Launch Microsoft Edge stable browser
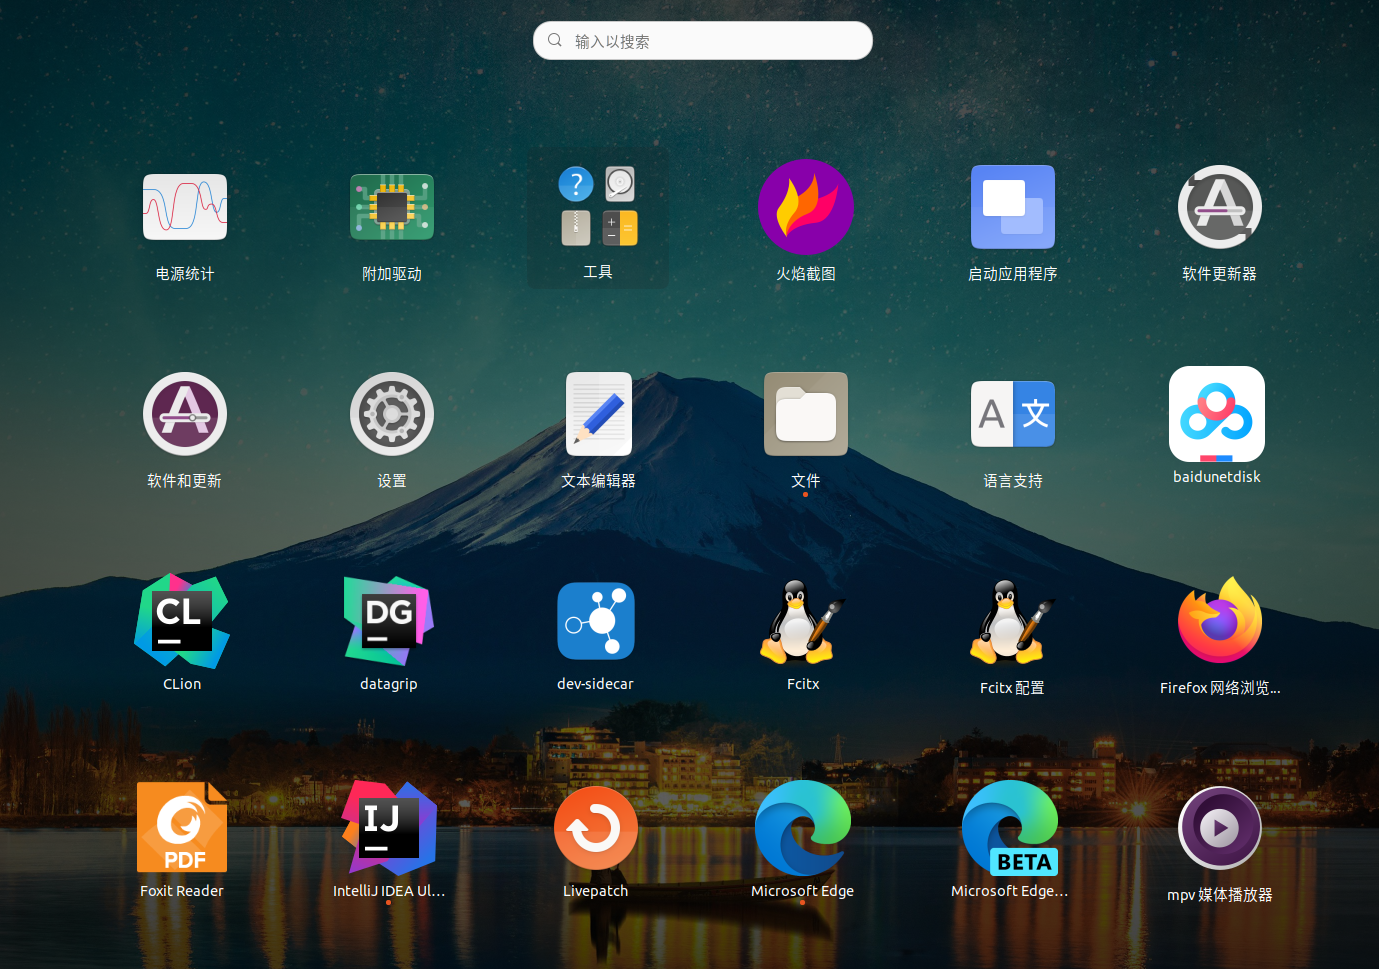1379x969 pixels. point(803,828)
